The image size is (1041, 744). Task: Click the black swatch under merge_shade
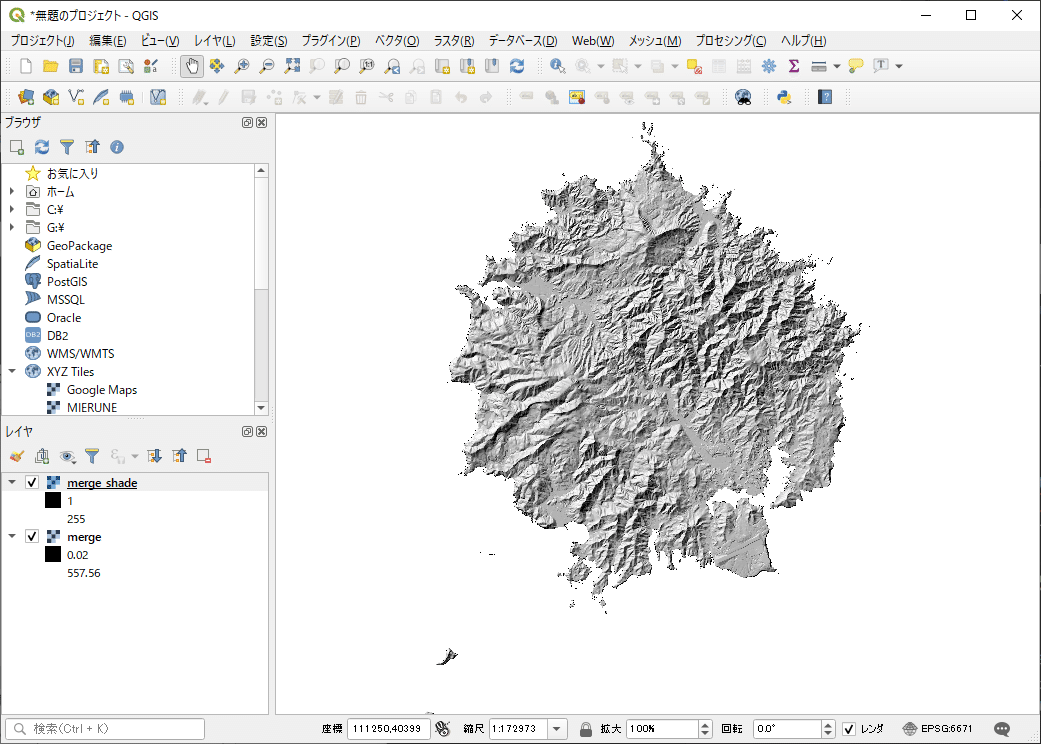tap(53, 501)
